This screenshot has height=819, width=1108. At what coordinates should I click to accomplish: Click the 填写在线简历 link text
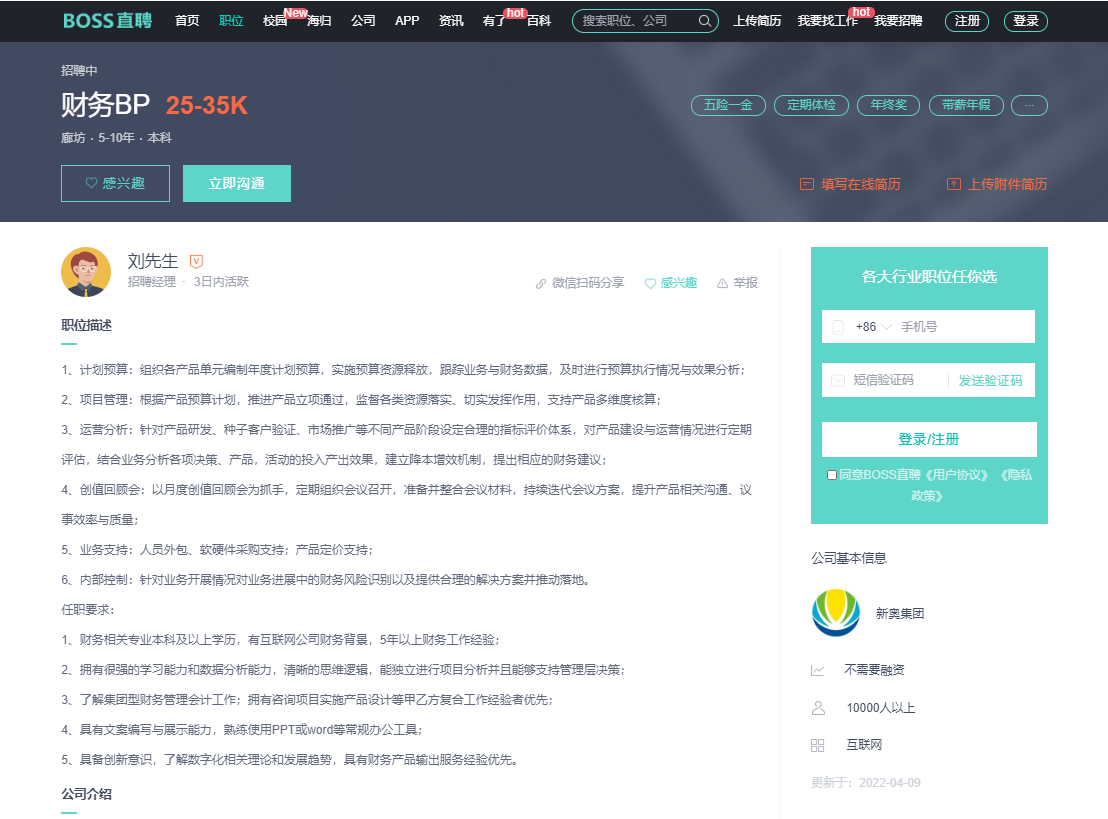[861, 184]
